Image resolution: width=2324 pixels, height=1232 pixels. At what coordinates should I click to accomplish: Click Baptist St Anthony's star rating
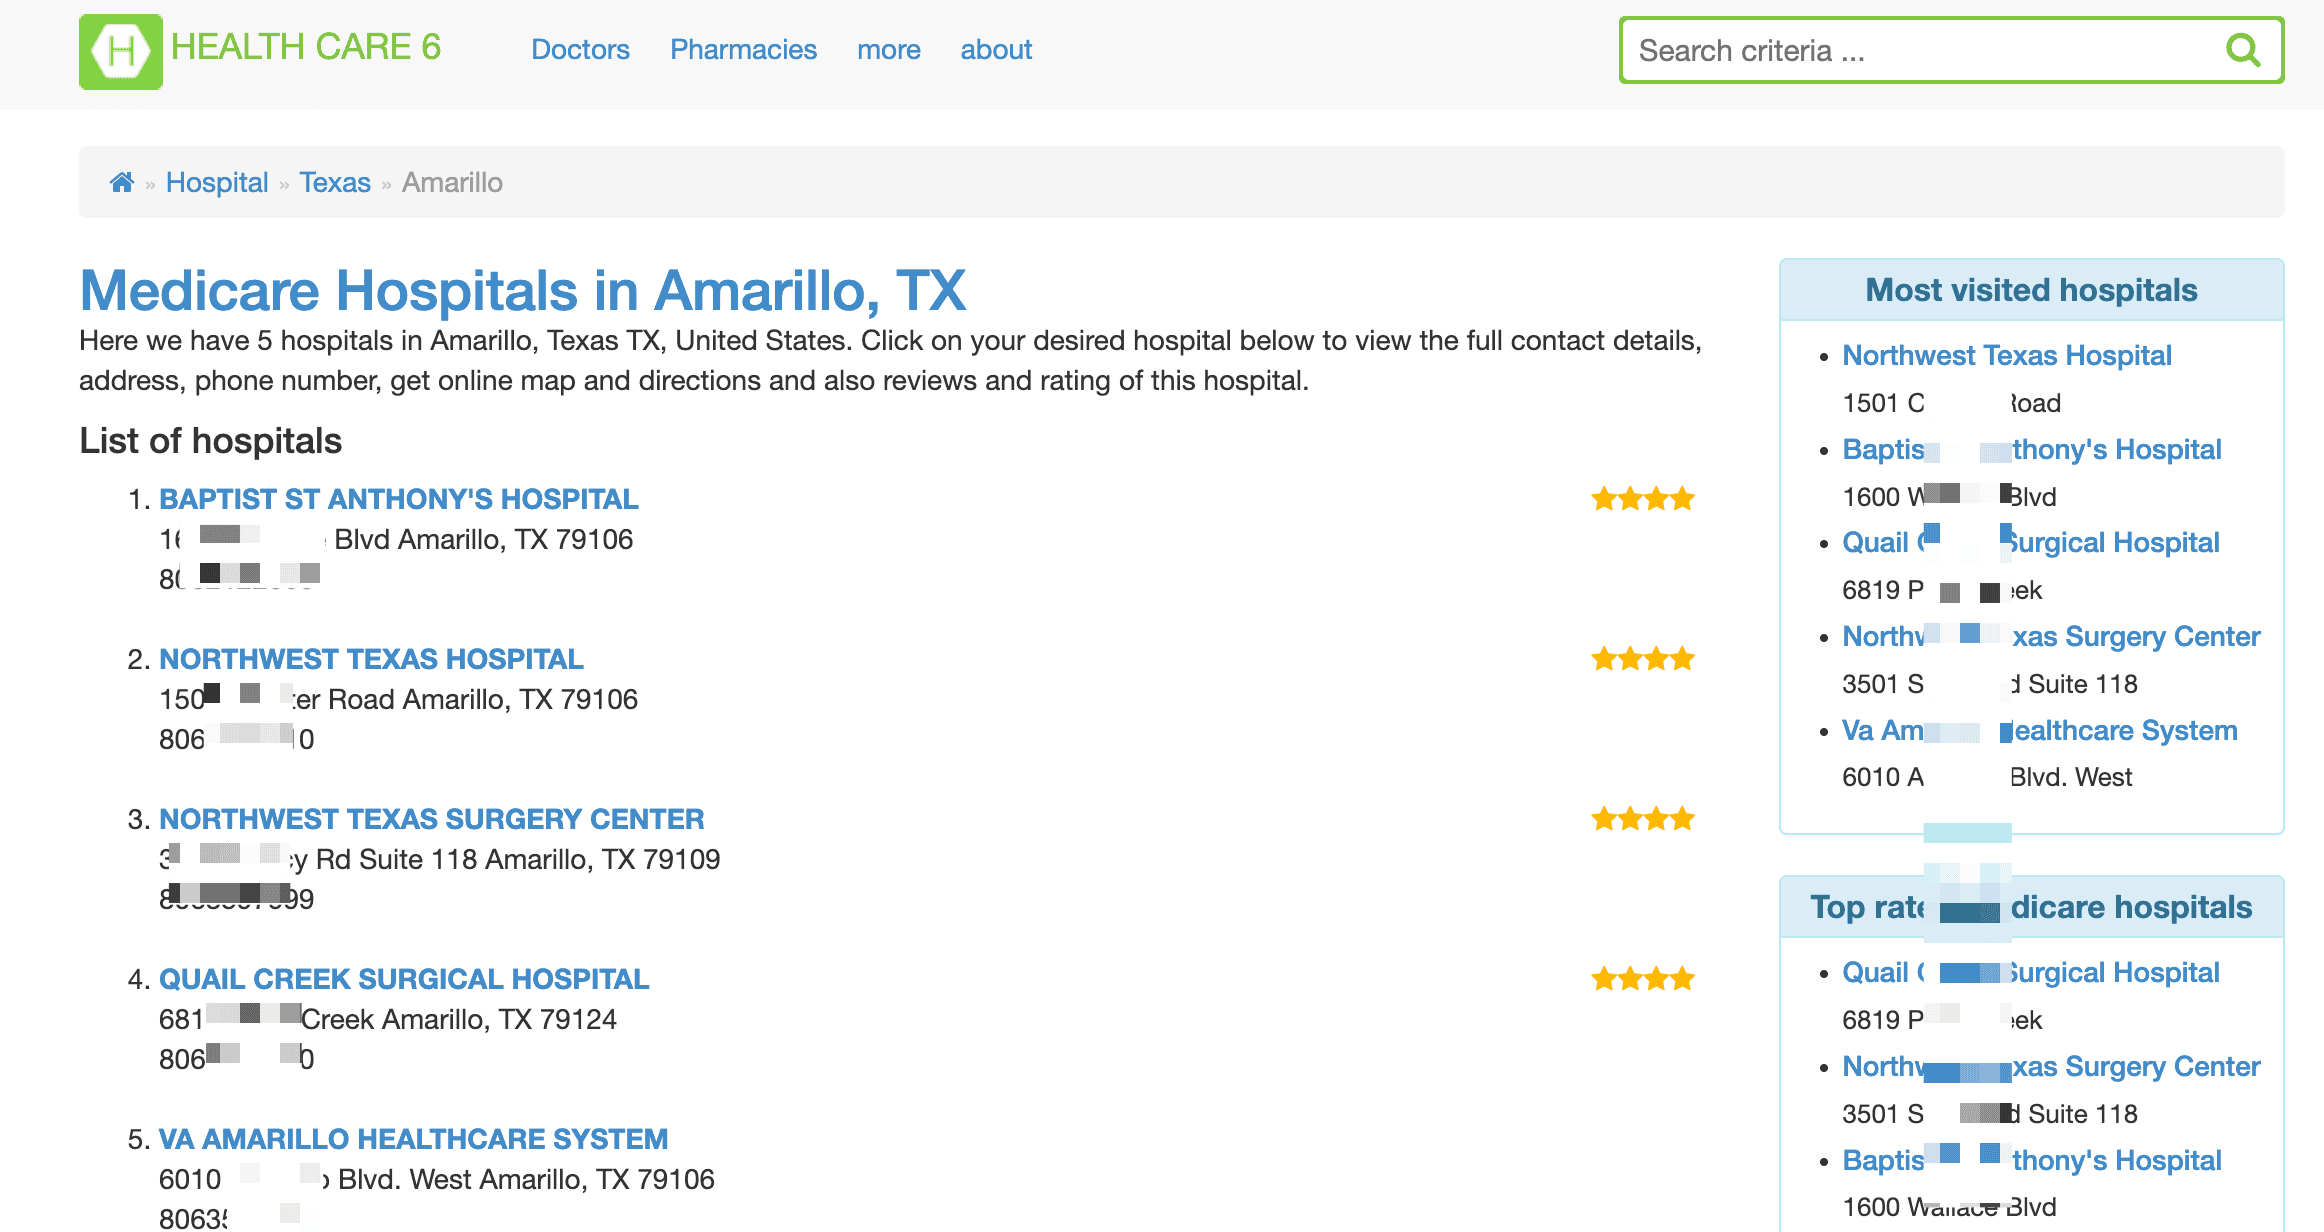[x=1643, y=499]
